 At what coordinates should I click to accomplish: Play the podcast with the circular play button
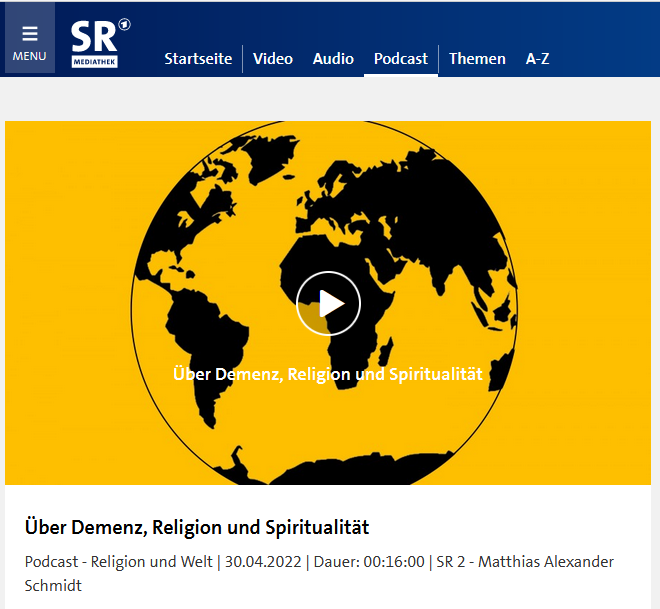pyautogui.click(x=328, y=303)
